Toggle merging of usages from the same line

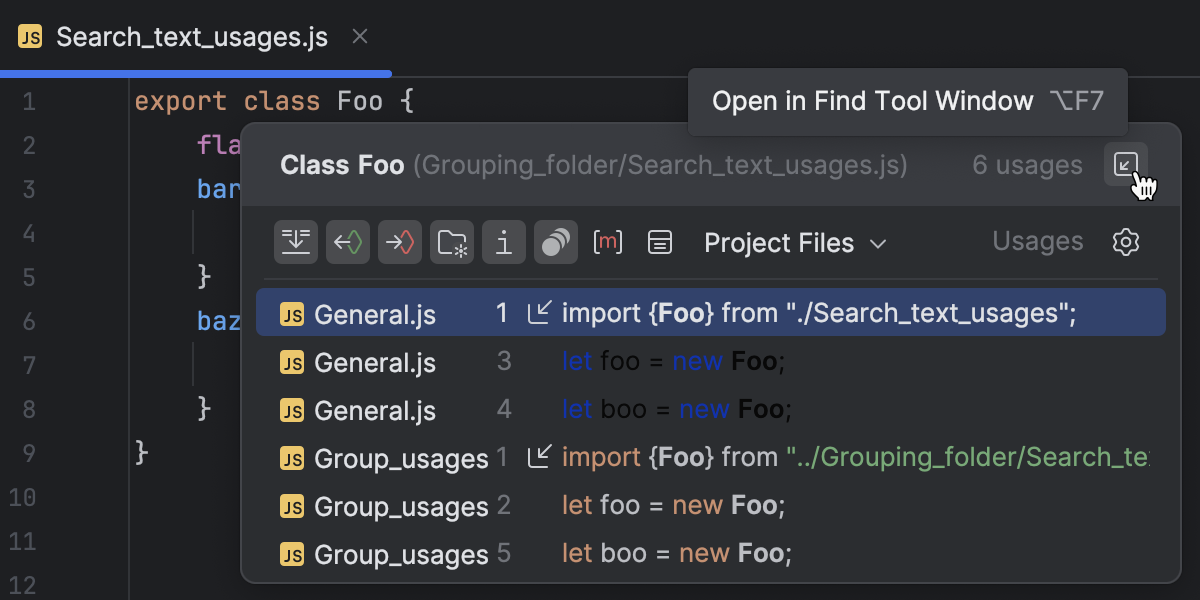point(296,242)
